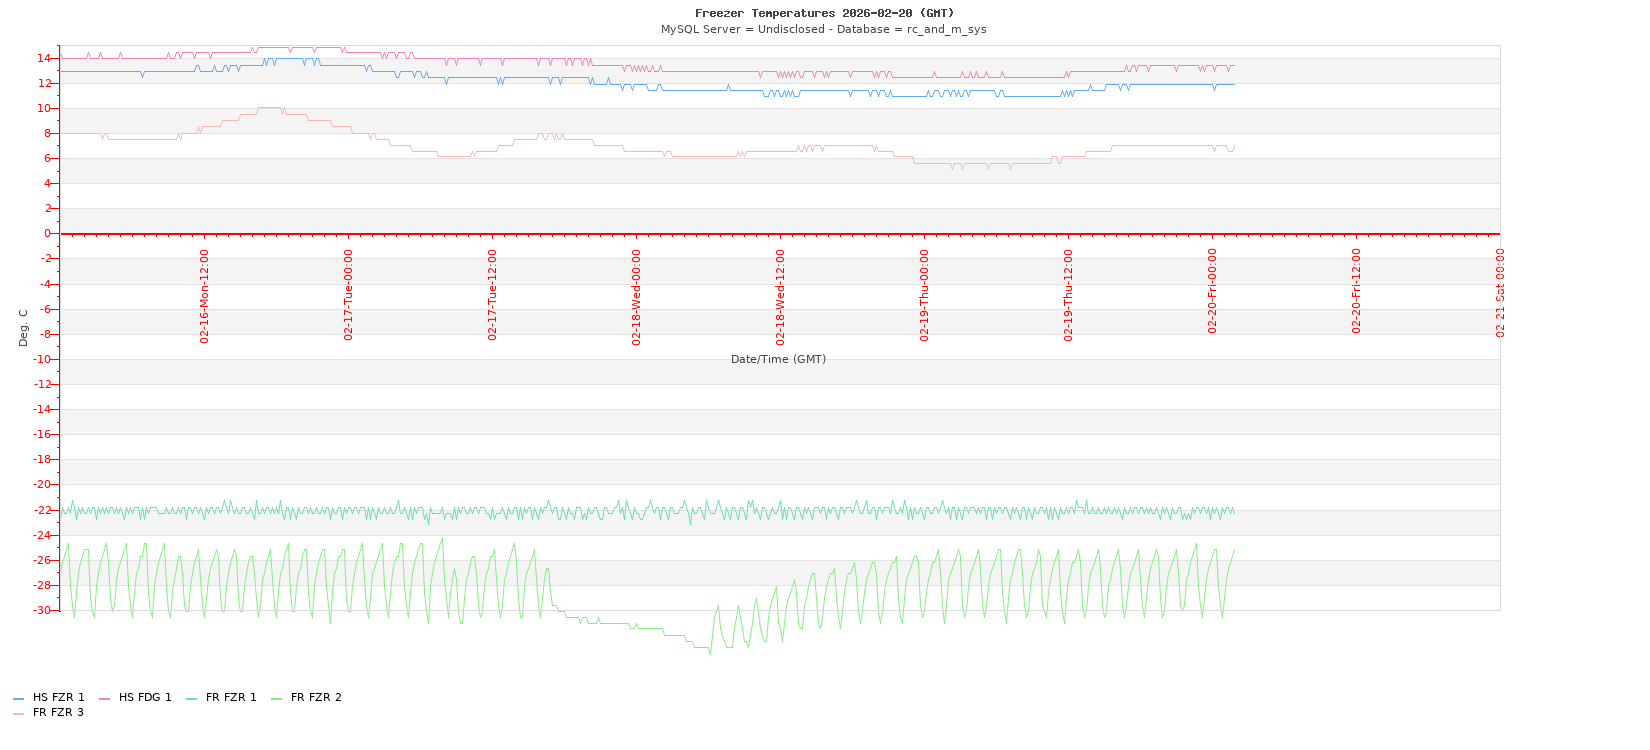This screenshot has height=750, width=1650.
Task: Select the FR FZR 1 legend label
Action: pyautogui.click(x=231, y=698)
